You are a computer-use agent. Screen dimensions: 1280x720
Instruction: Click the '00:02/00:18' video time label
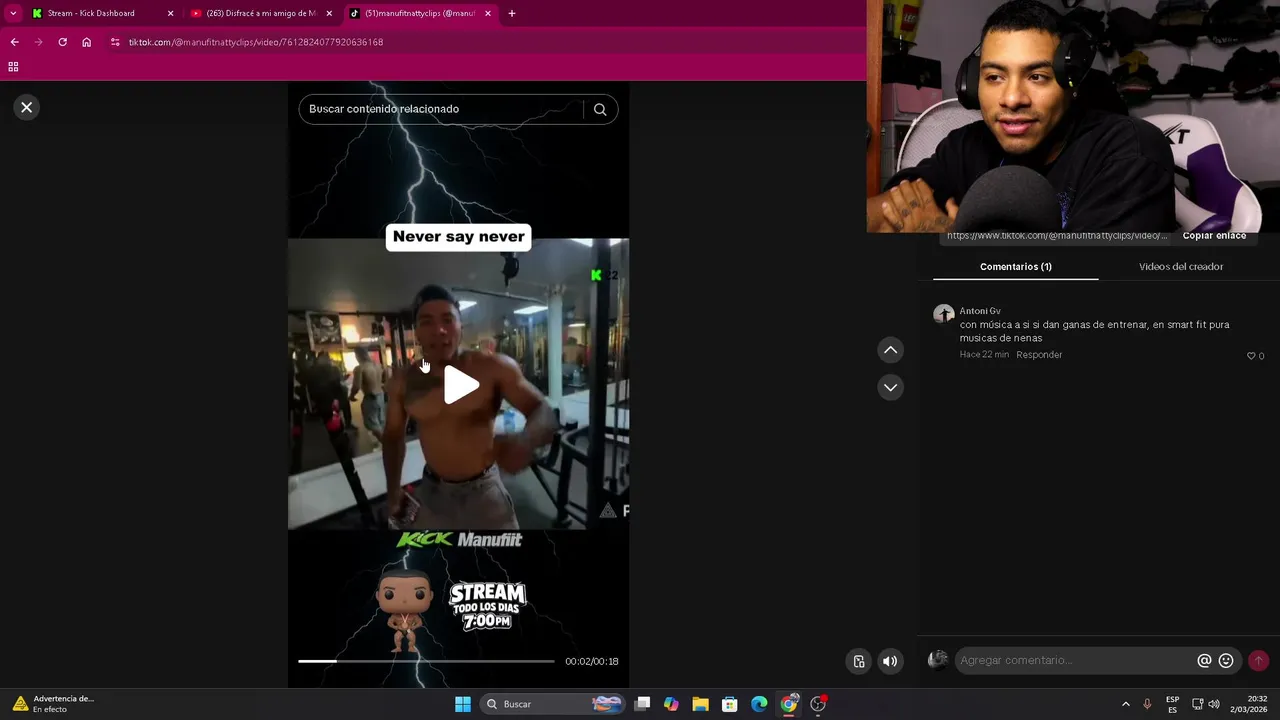tap(592, 661)
